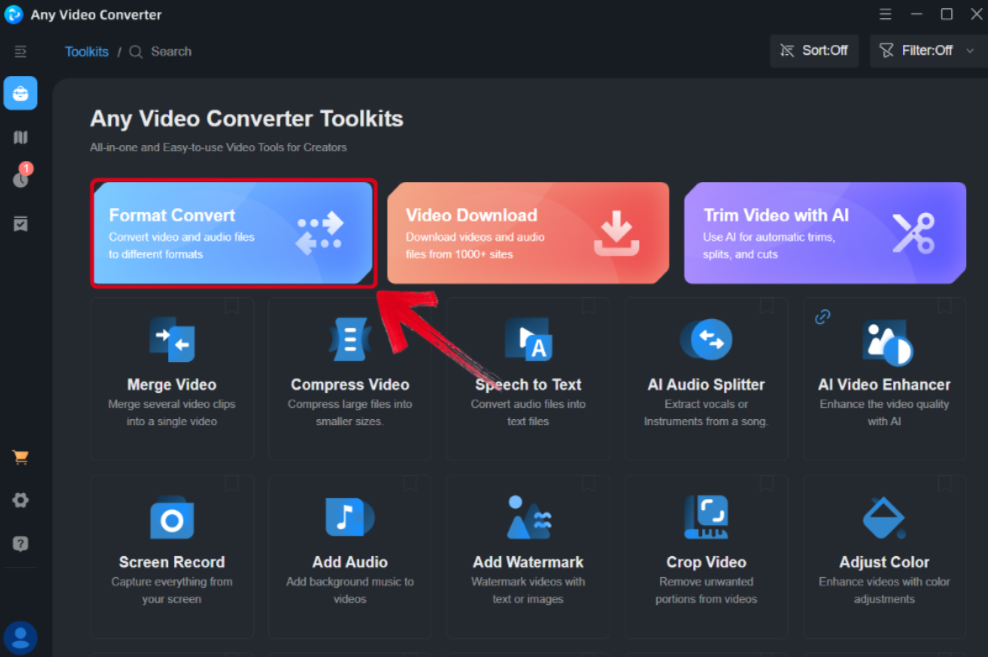Open the title bar hamburger menu
The height and width of the screenshot is (657, 988).
[885, 14]
